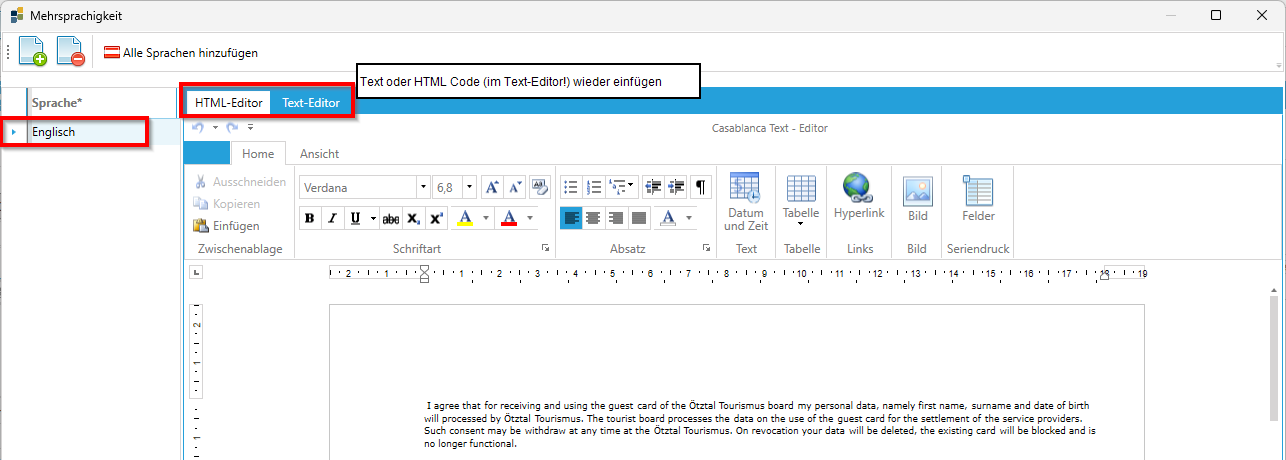Open the blue file menu button
1286x460 pixels.
tap(208, 153)
